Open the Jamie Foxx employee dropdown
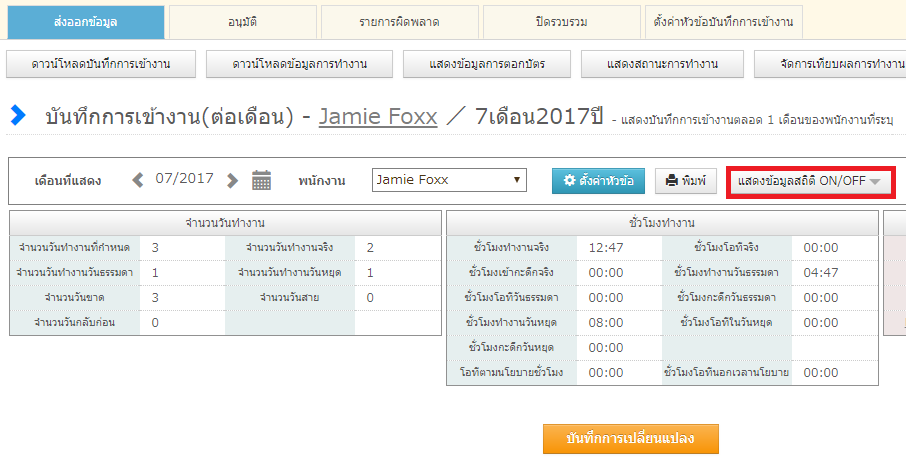The height and width of the screenshot is (473, 906). pyautogui.click(x=449, y=180)
